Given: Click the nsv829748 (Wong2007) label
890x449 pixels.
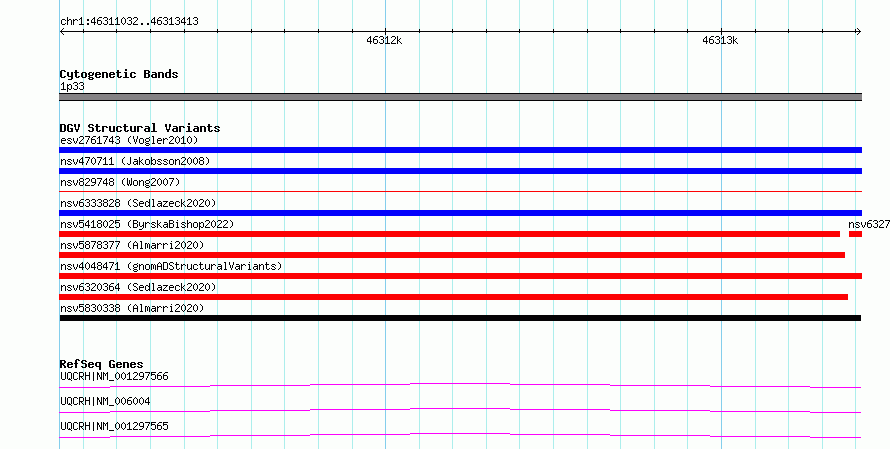Looking at the screenshot, I should click(120, 182).
